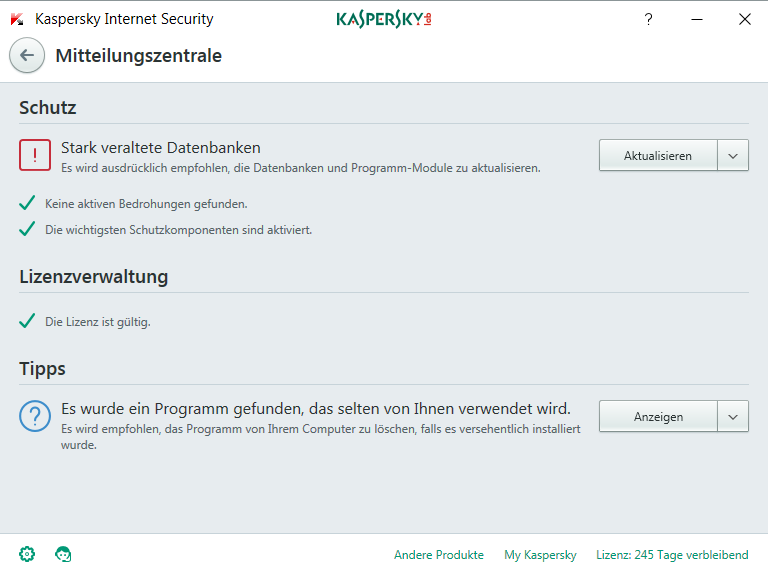Open the Andere Produkte link

(439, 555)
